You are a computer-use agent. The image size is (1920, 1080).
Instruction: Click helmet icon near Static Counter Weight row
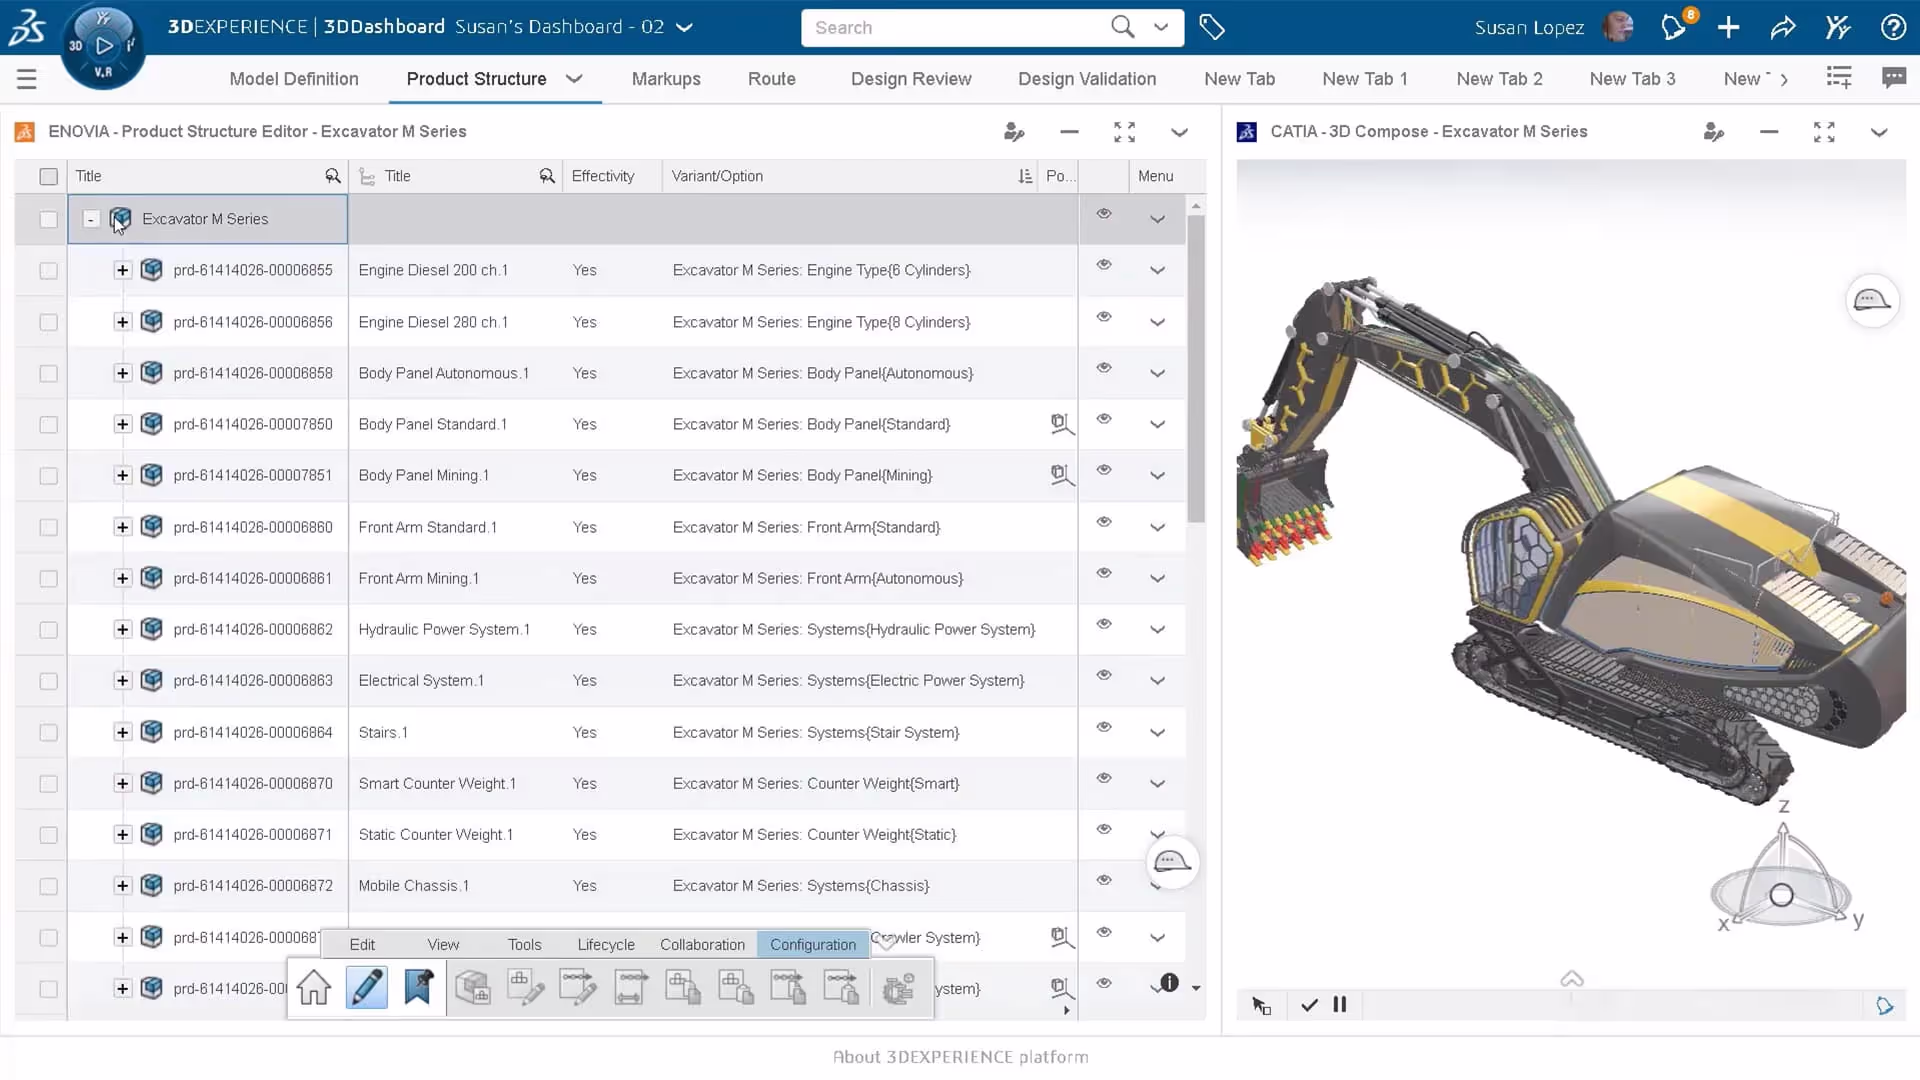click(x=1172, y=862)
